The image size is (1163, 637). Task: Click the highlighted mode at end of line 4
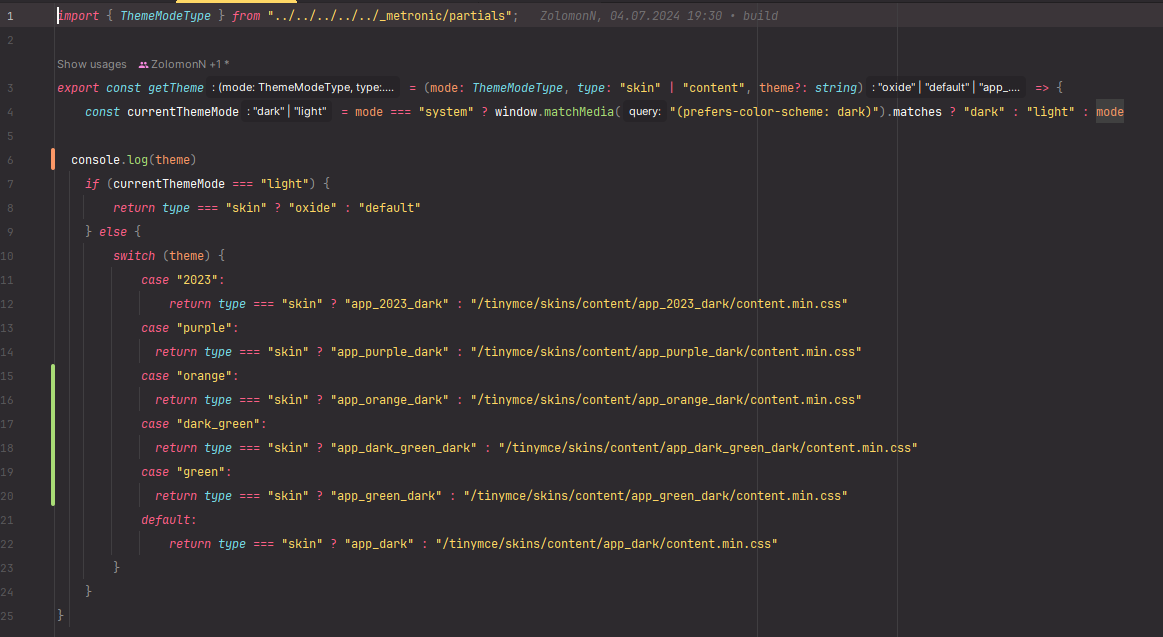click(1109, 112)
